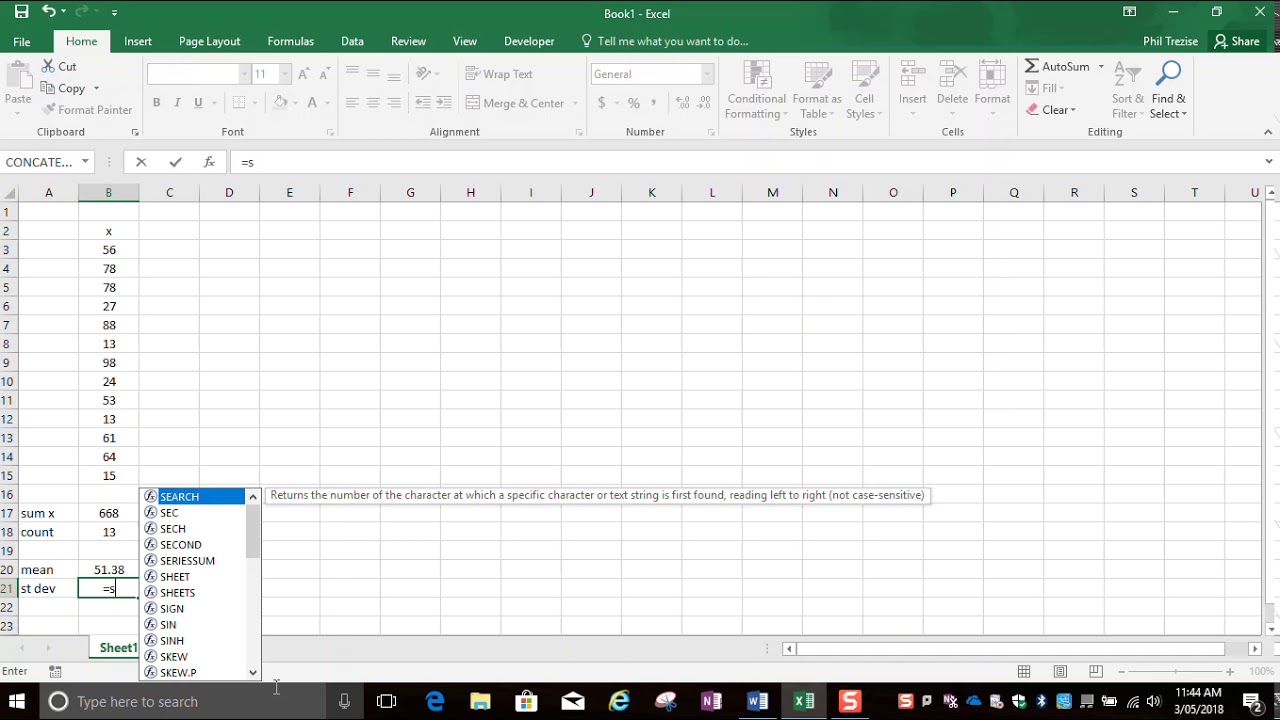Click the Cut scissors icon
1280x720 pixels.
point(48,66)
